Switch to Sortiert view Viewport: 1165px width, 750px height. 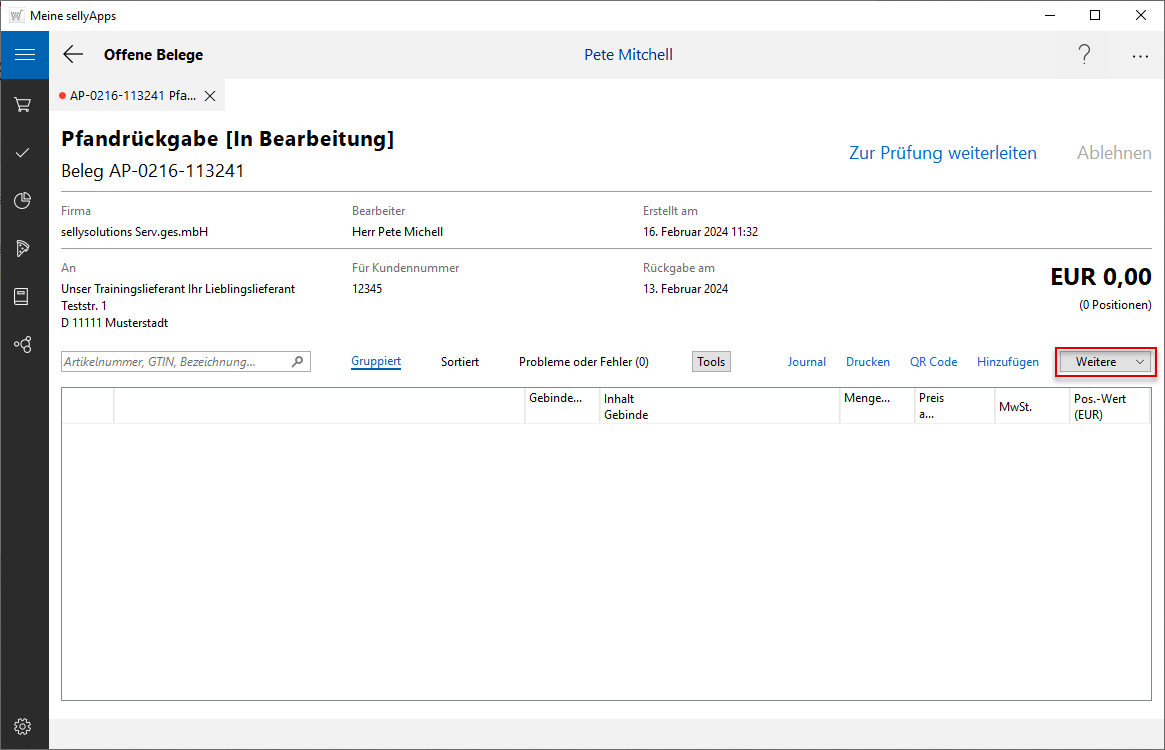pos(460,362)
